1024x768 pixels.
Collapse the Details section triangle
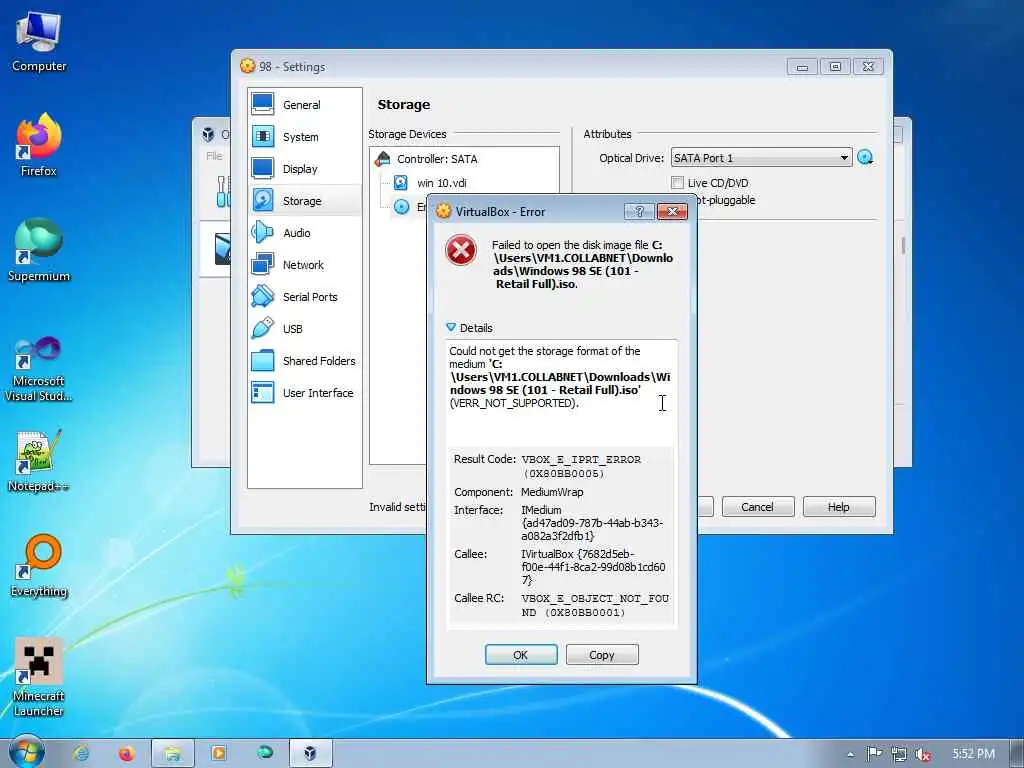(x=451, y=327)
